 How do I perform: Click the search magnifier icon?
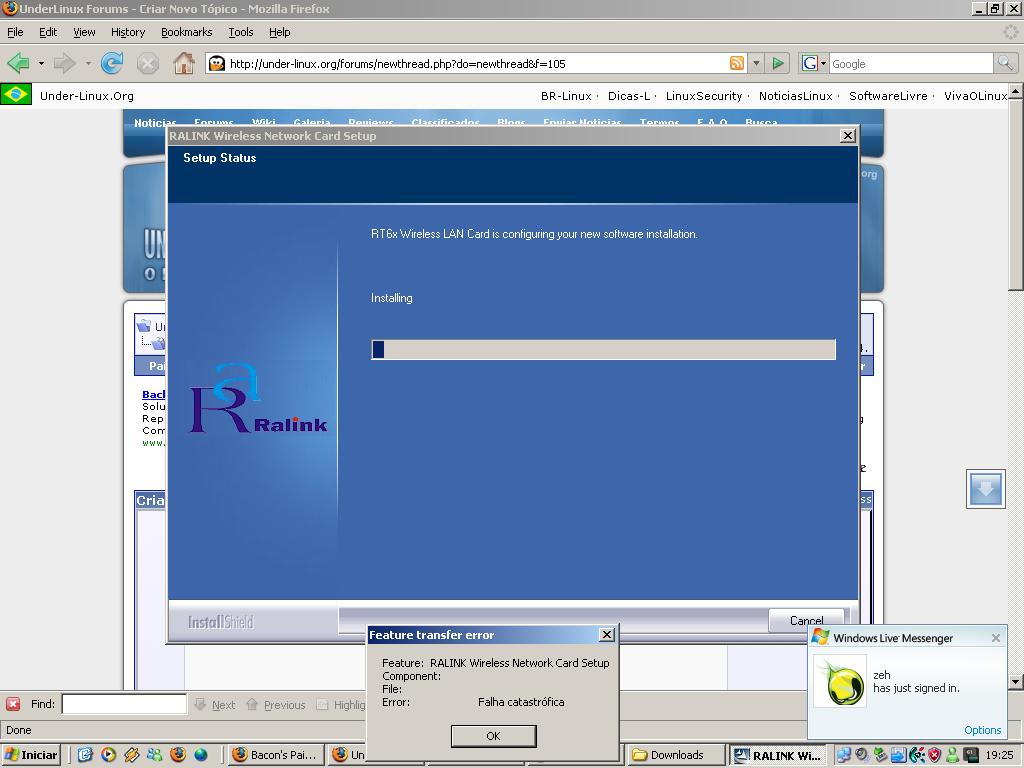coord(1005,63)
